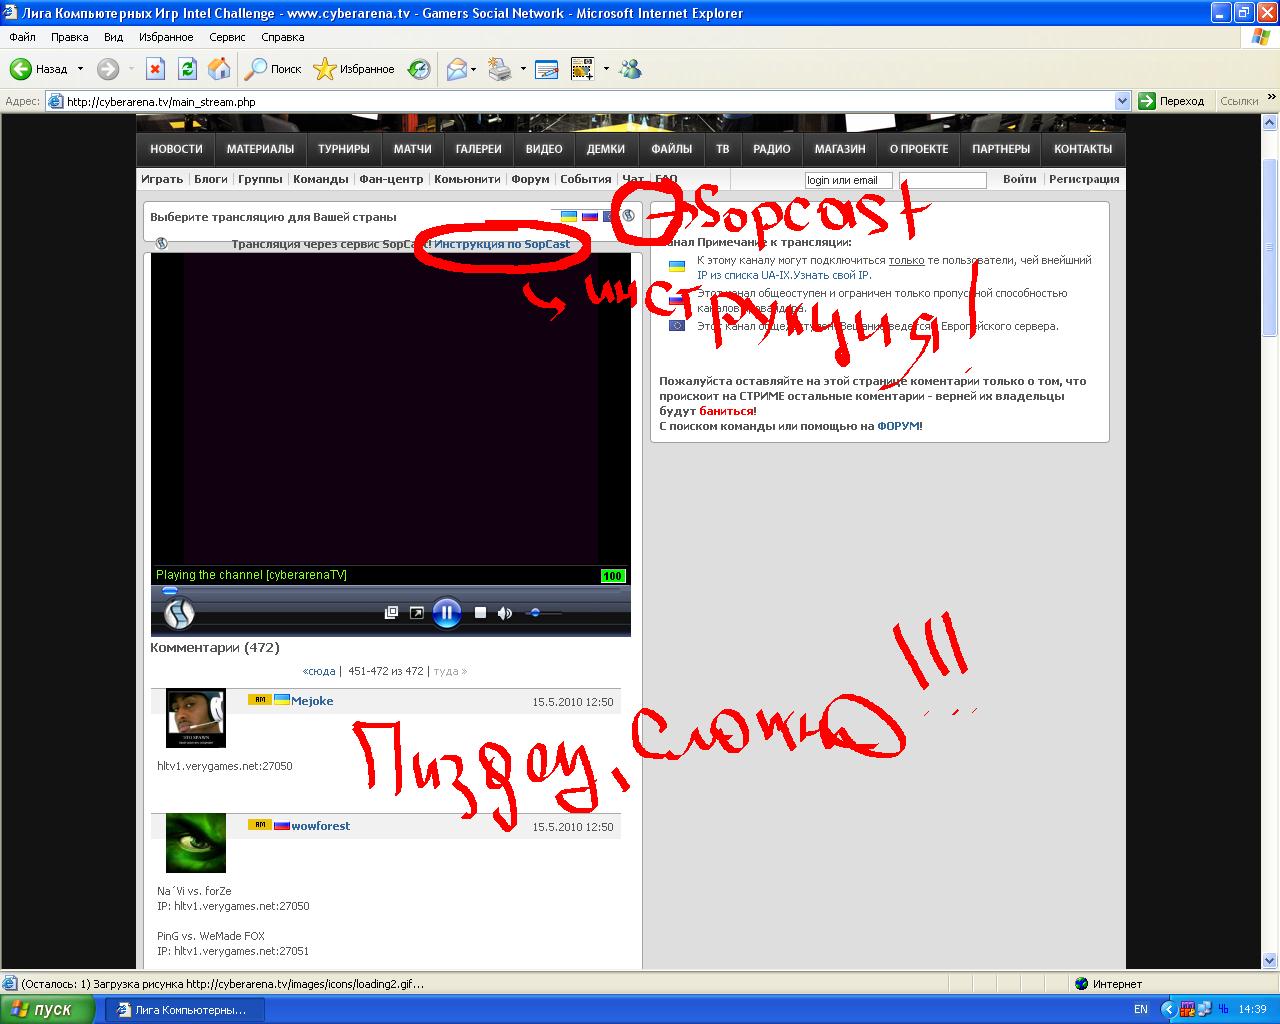Viewport: 1280px width, 1024px height.
Task: Print the page with printer icon
Action: (x=500, y=69)
